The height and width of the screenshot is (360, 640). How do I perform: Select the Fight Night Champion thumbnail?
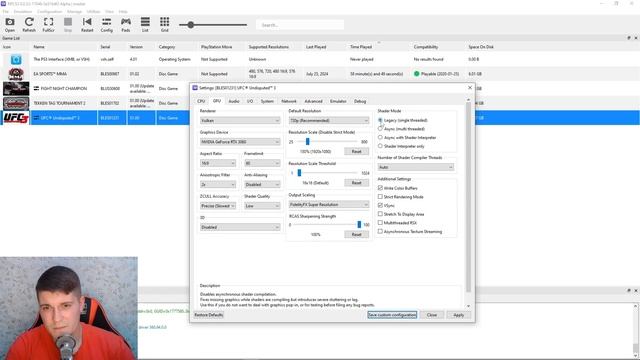[x=16, y=88]
